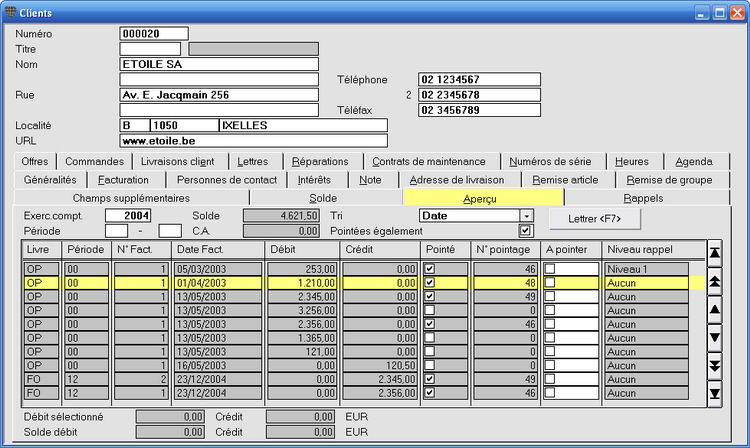Uncheck Pointé for the 1.210,00 debit row
Image resolution: width=750 pixels, height=448 pixels.
pyautogui.click(x=430, y=283)
